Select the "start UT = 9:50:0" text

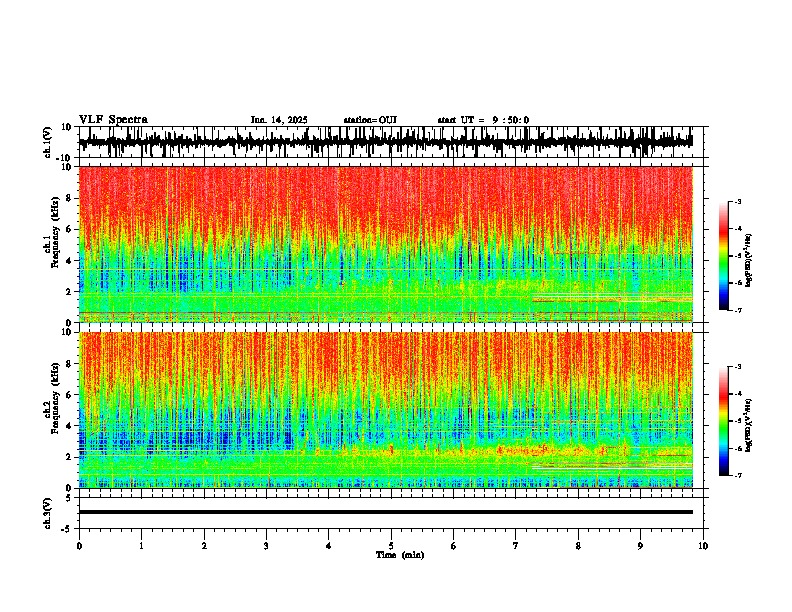tap(483, 120)
